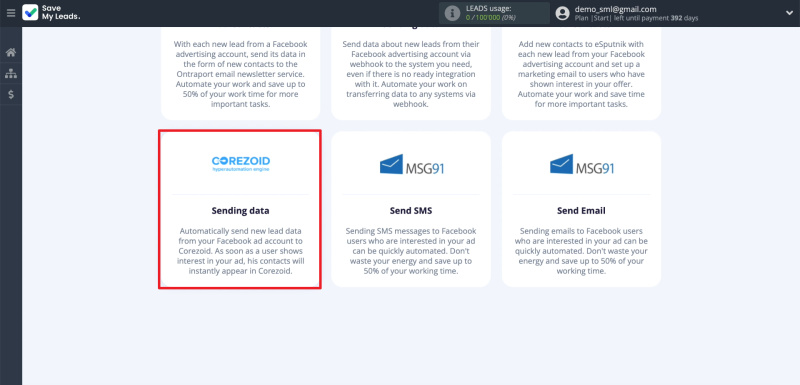This screenshot has width=800, height=385.
Task: Open Connections sitemap icon in sidebar
Action: point(11,73)
